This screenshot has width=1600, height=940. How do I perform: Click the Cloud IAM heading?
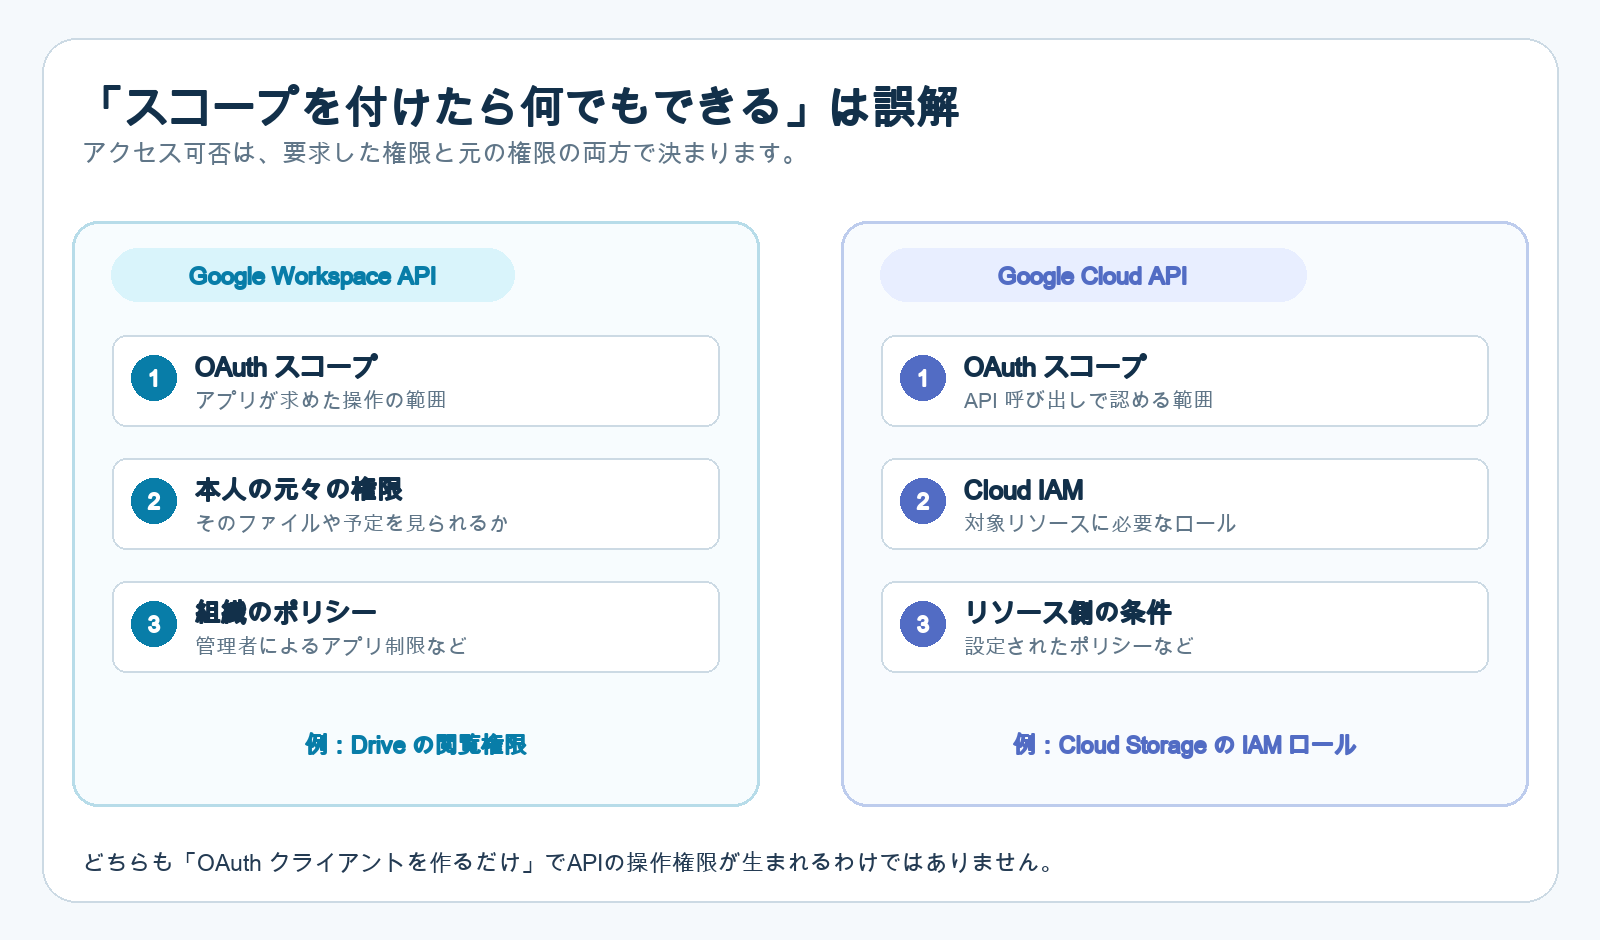(1024, 490)
